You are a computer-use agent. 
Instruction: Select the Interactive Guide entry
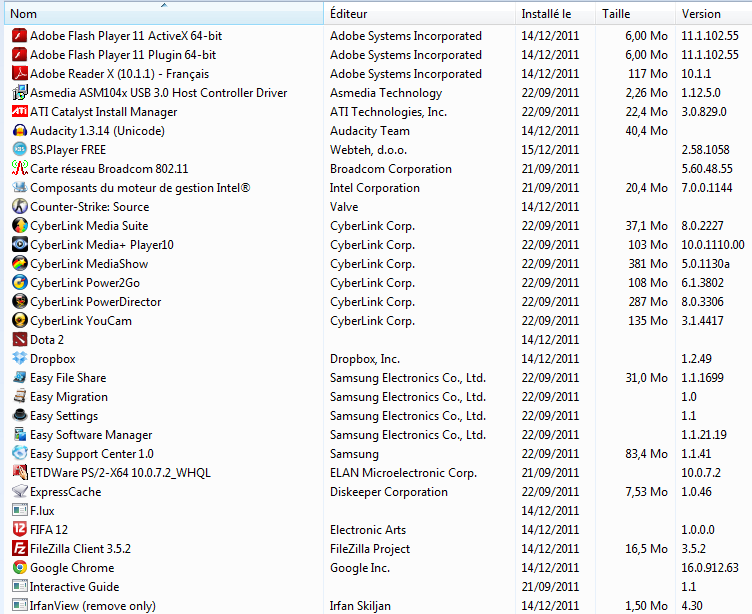pyautogui.click(x=74, y=587)
